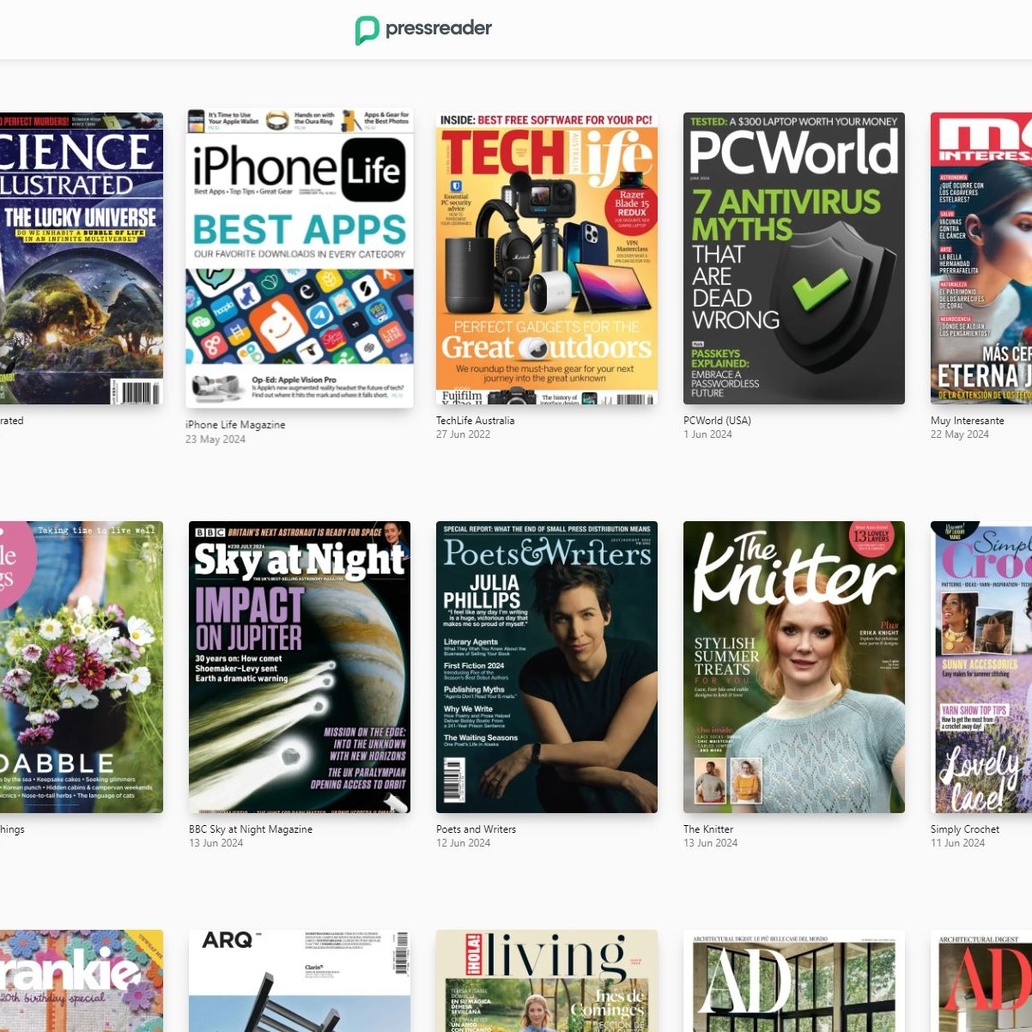Click the PressReader logo in the header

[x=423, y=30]
